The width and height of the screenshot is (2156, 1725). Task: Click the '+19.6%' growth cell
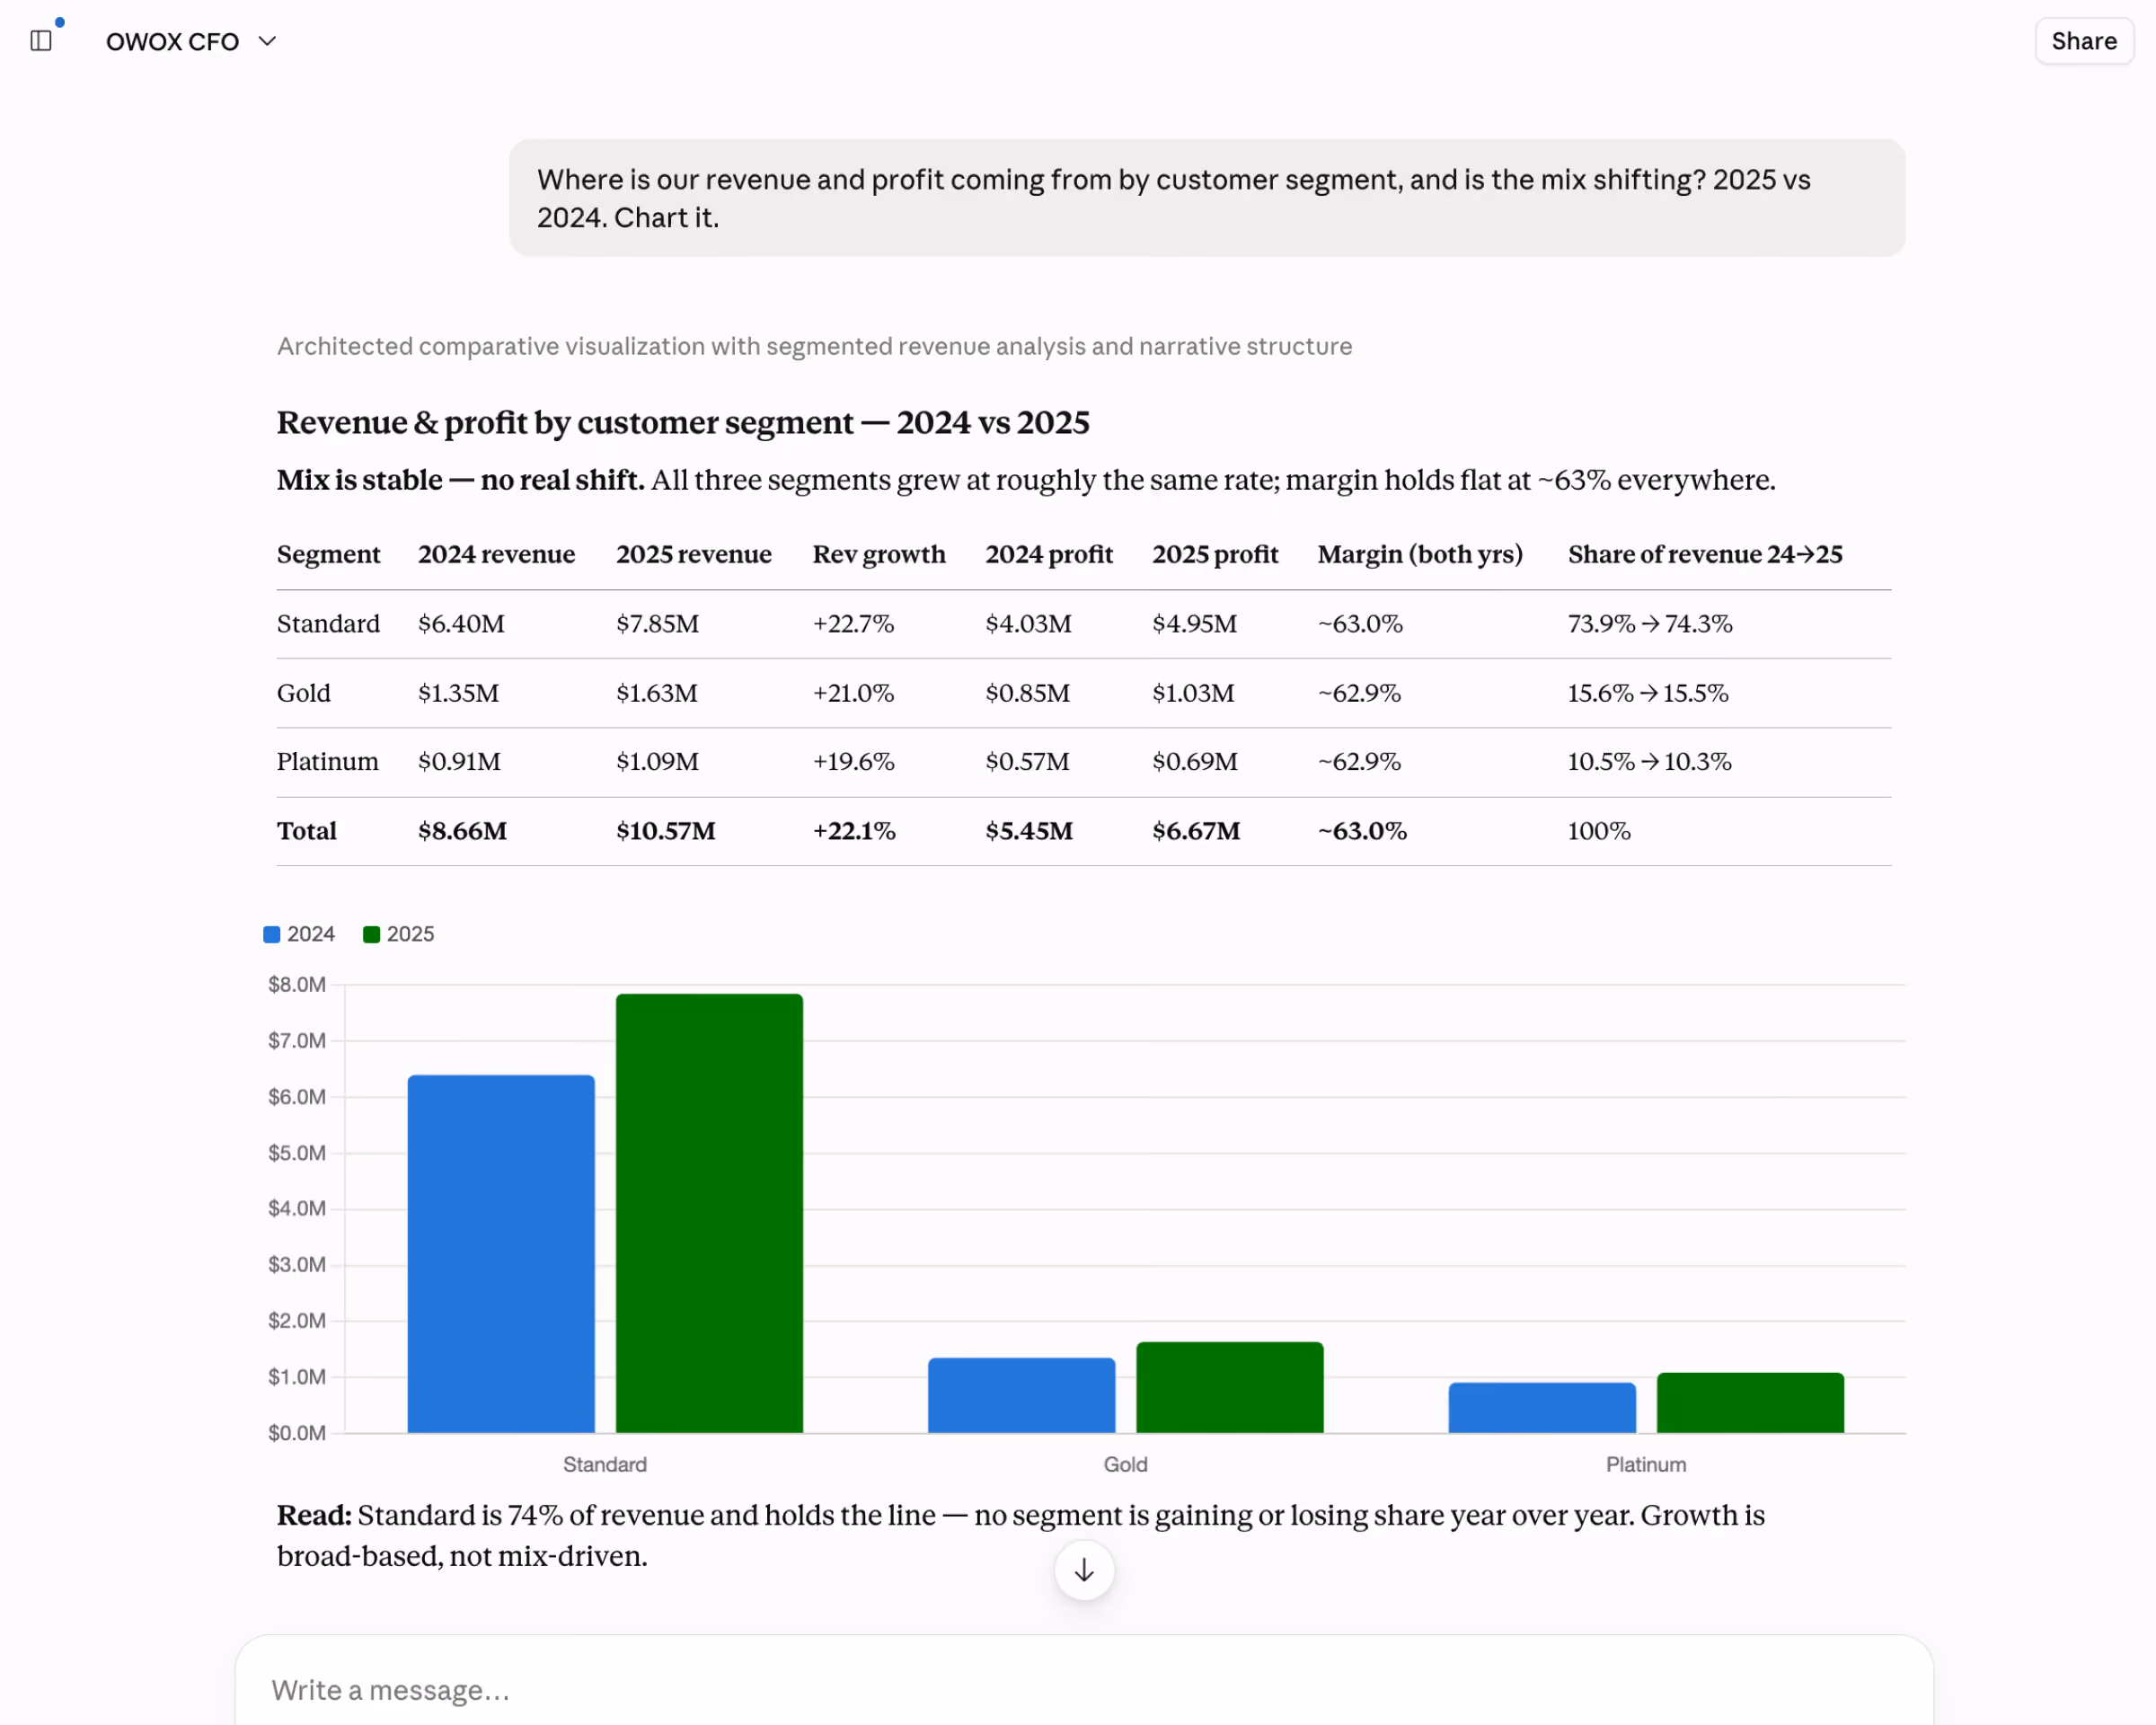click(x=853, y=761)
